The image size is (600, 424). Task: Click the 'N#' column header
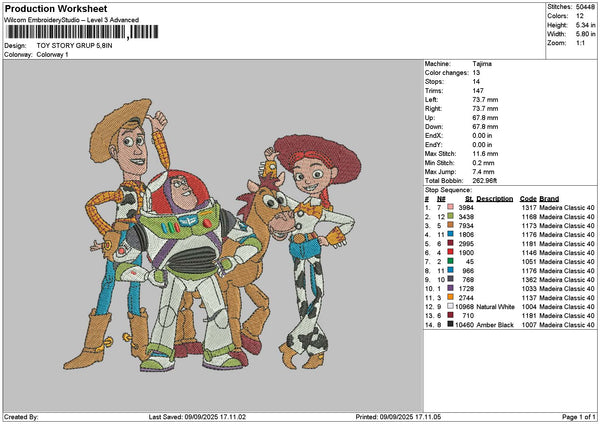tap(441, 199)
